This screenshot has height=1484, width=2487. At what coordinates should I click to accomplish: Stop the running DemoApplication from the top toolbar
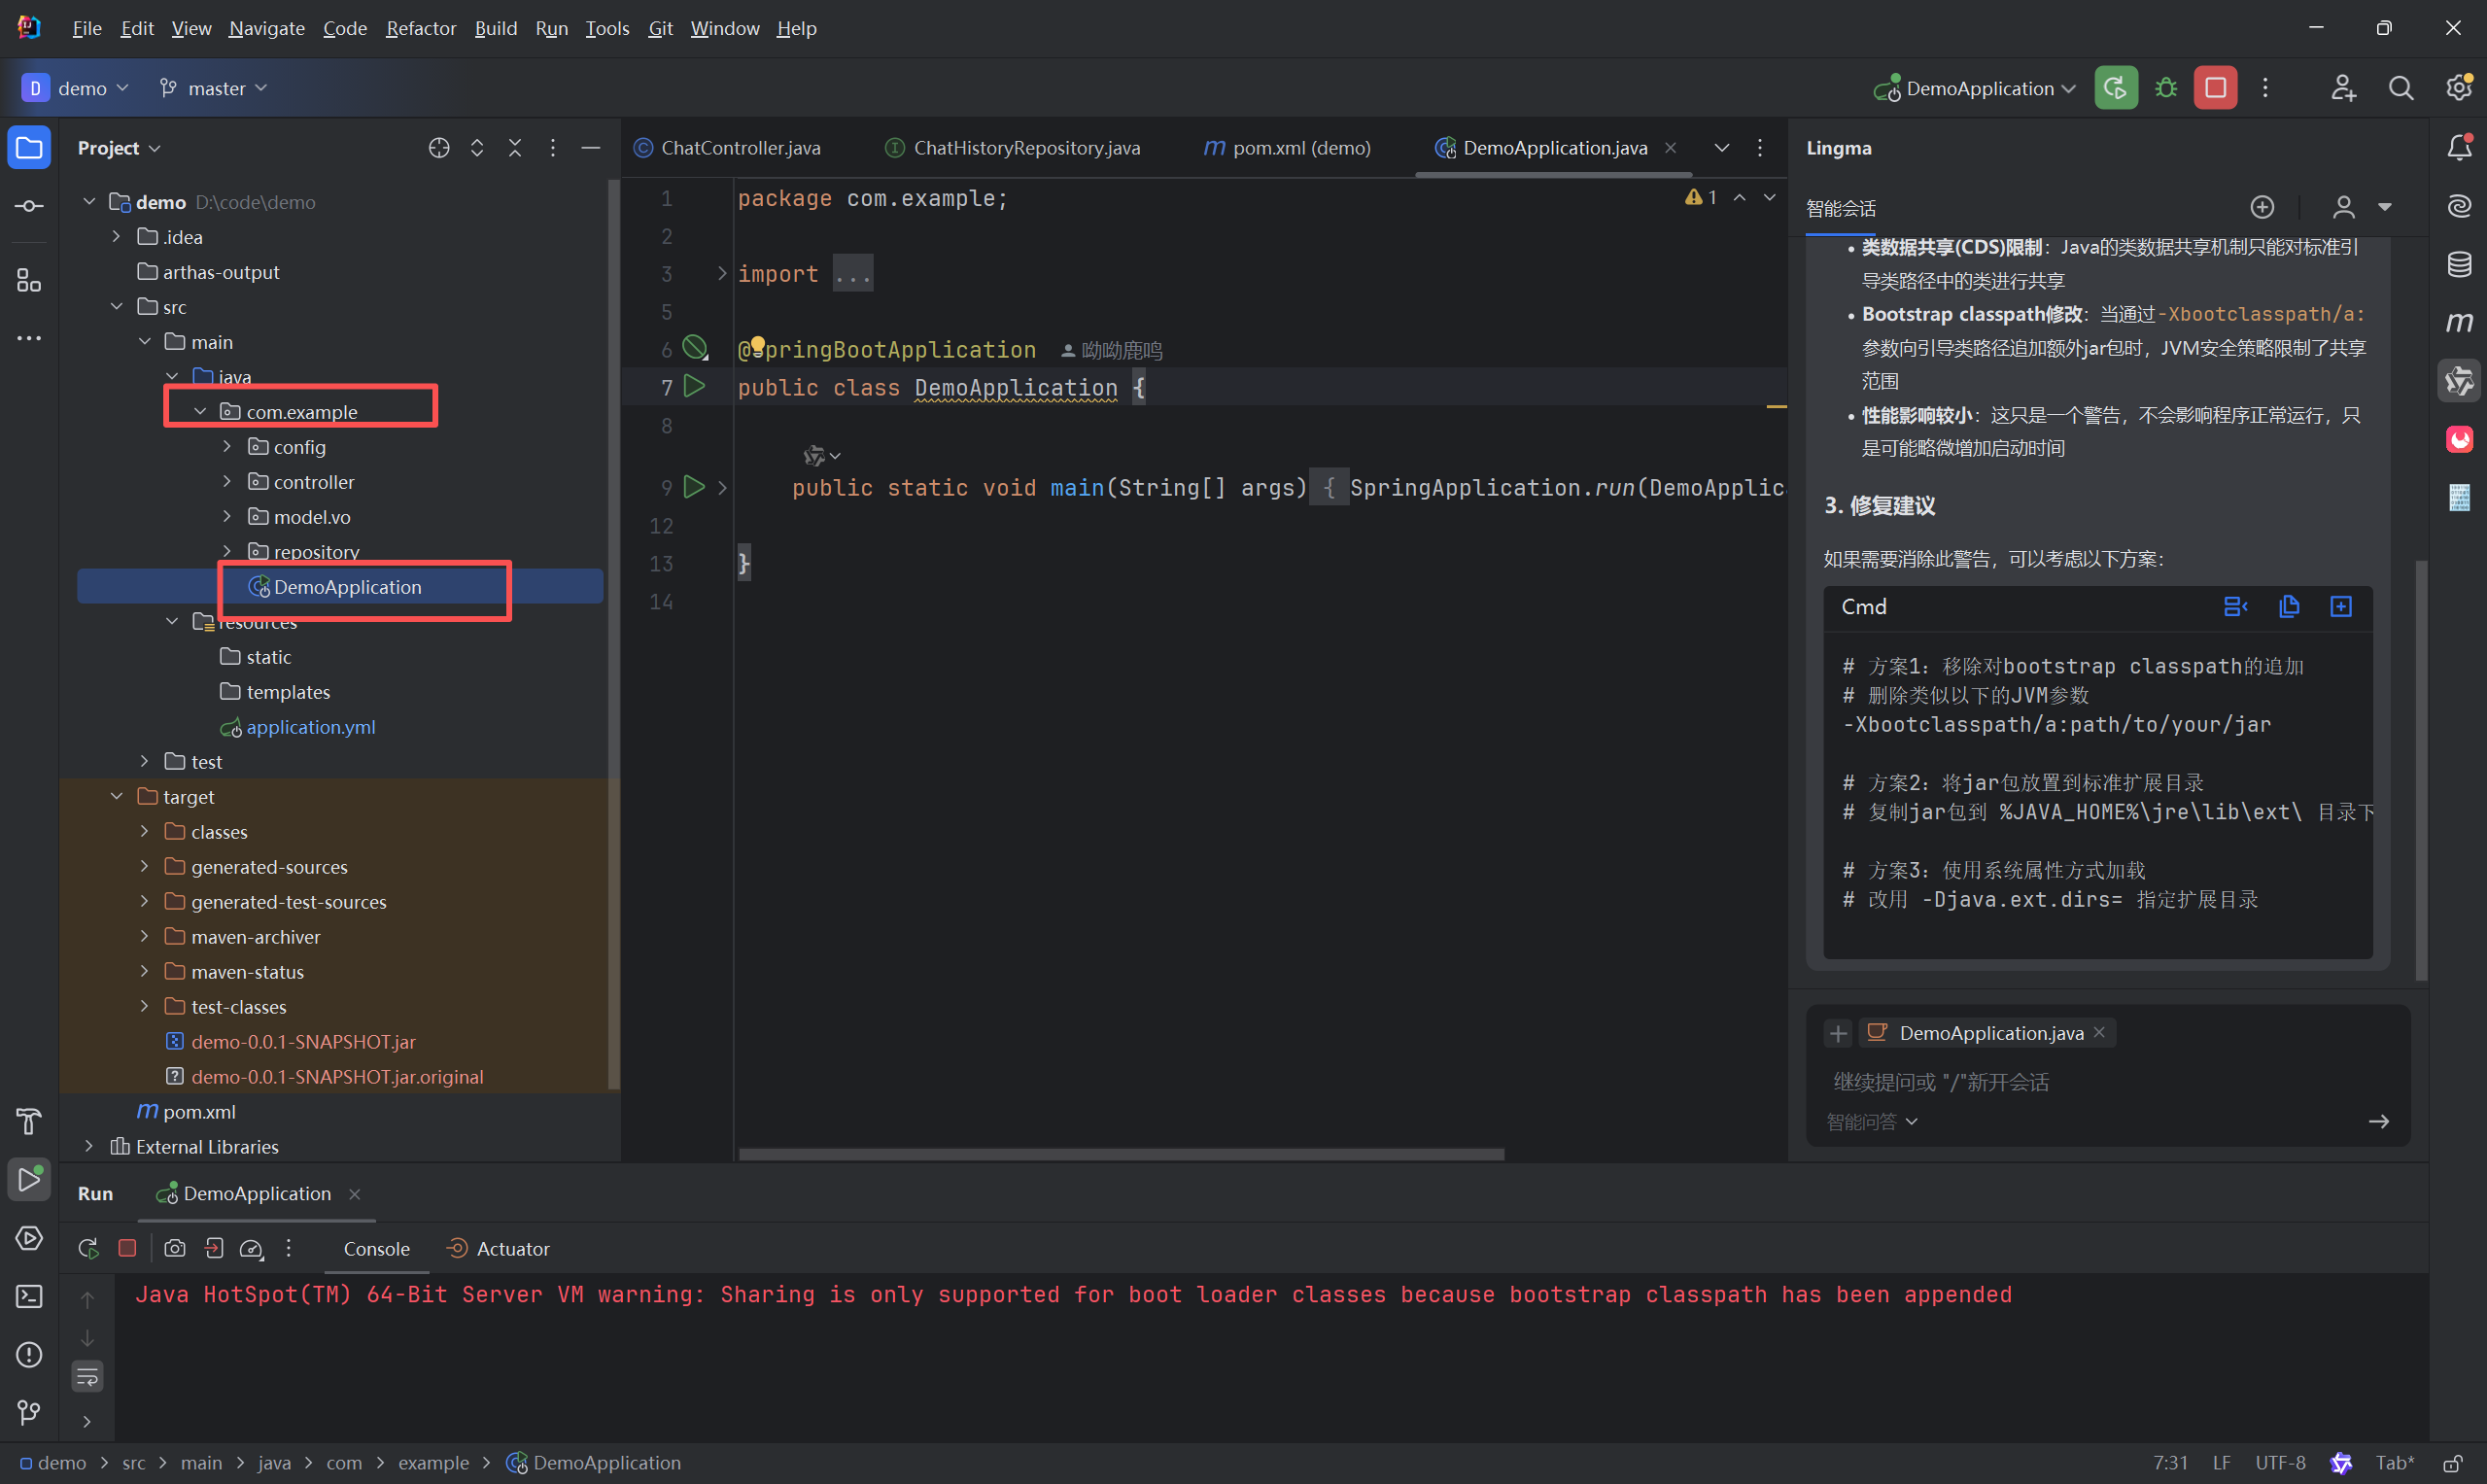point(2215,88)
